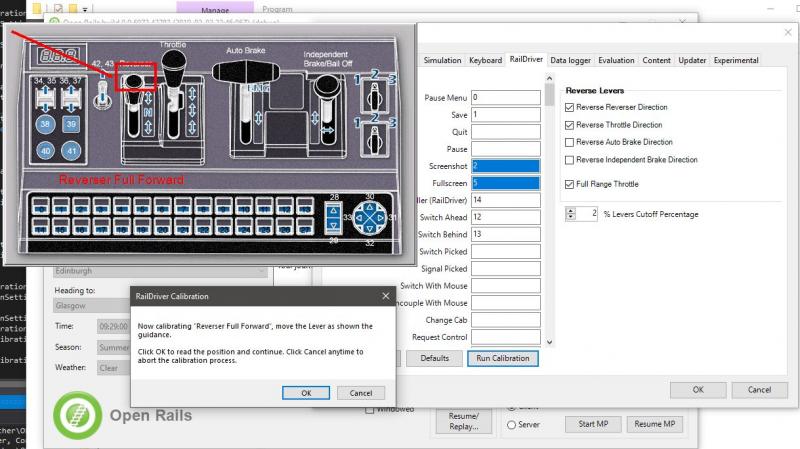Click Start MP in main window
Screen dimensions: 800x449
coord(593,424)
